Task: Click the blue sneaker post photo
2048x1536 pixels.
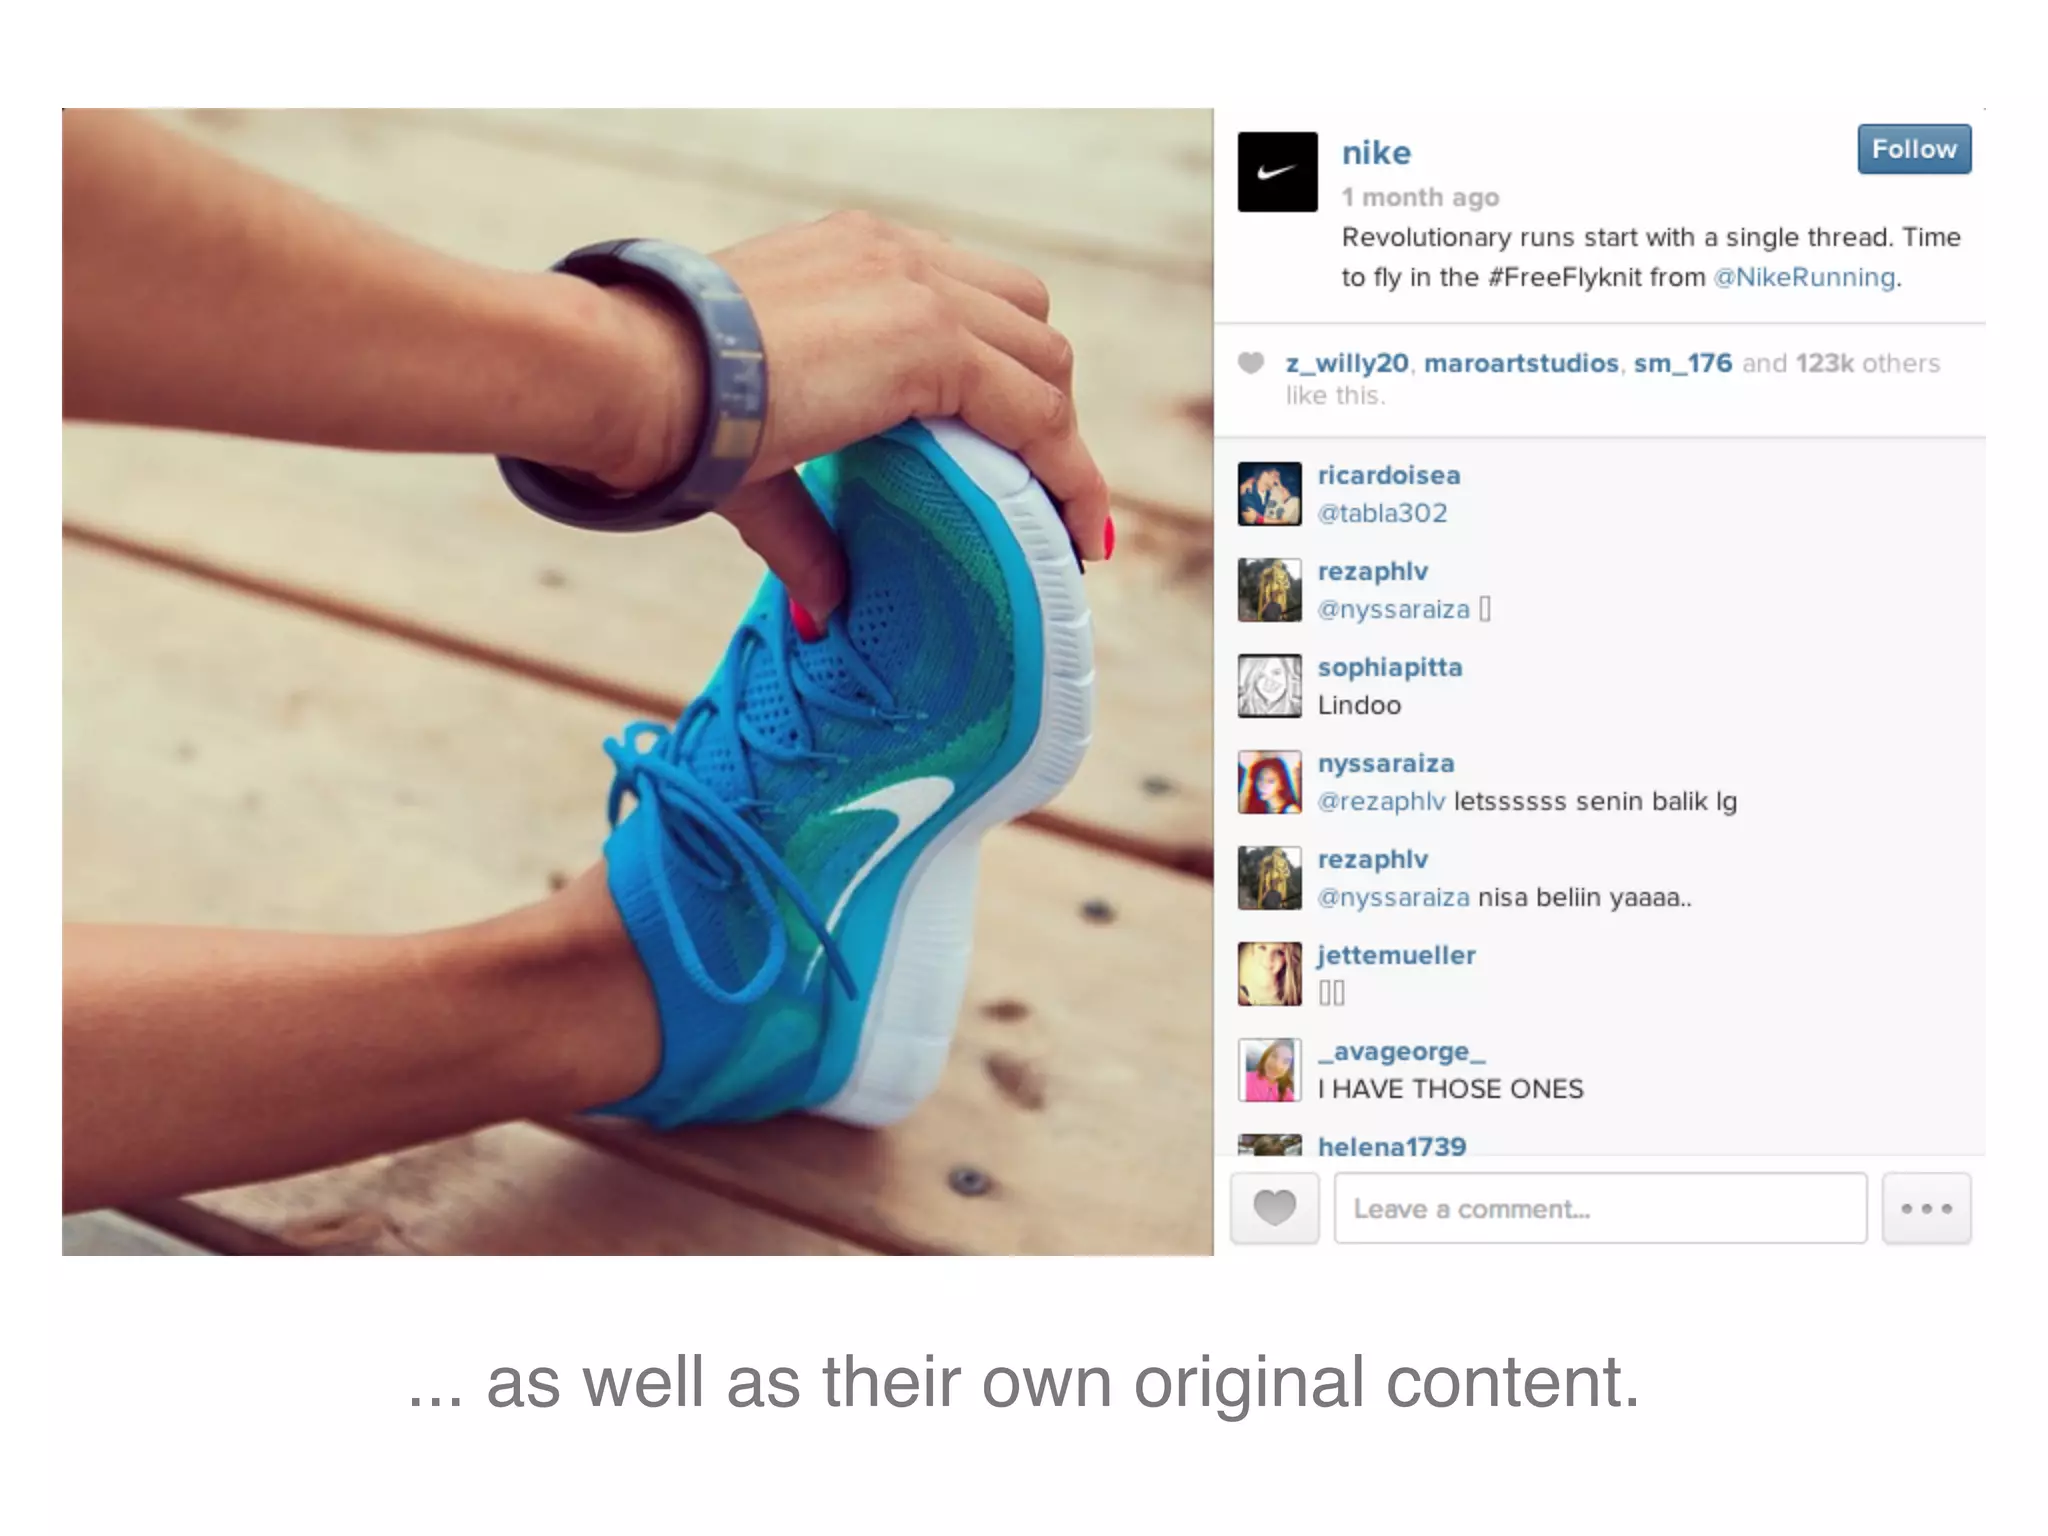Action: [638, 682]
